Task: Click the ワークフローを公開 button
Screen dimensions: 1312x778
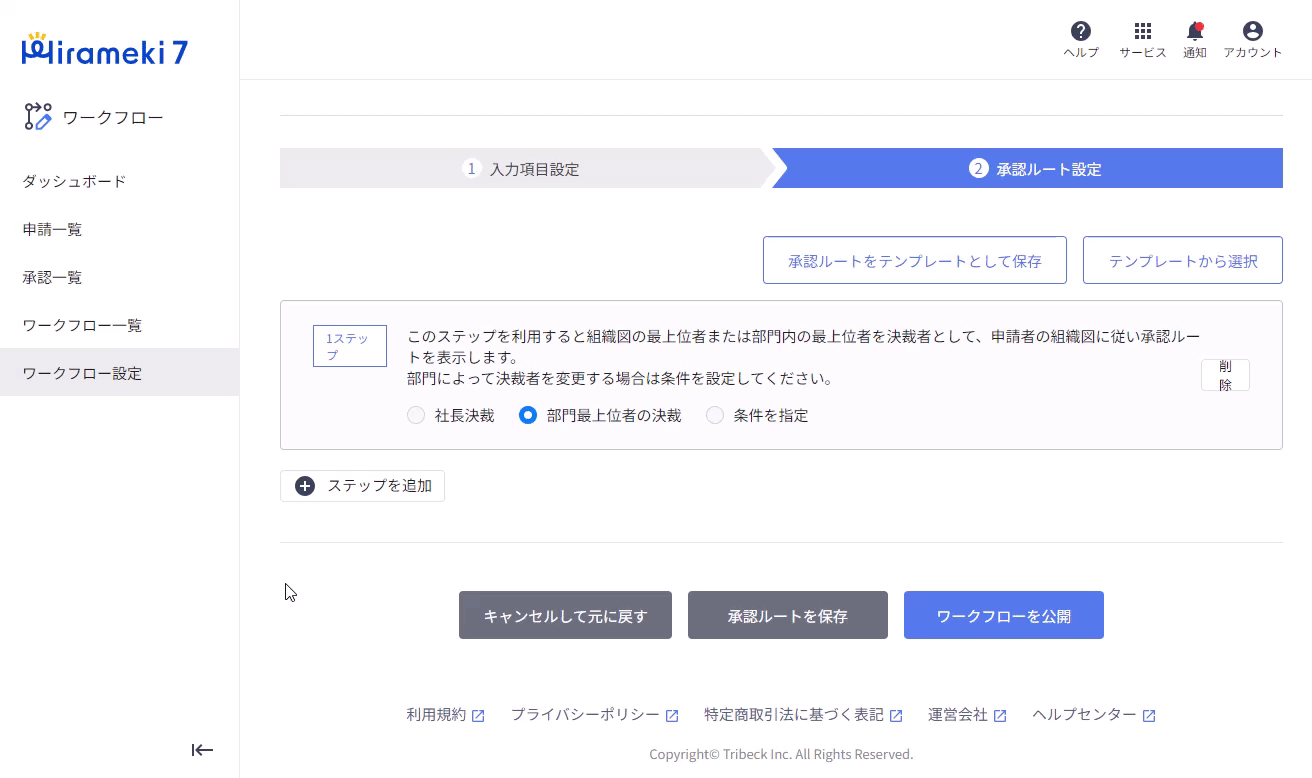Action: tap(1003, 615)
